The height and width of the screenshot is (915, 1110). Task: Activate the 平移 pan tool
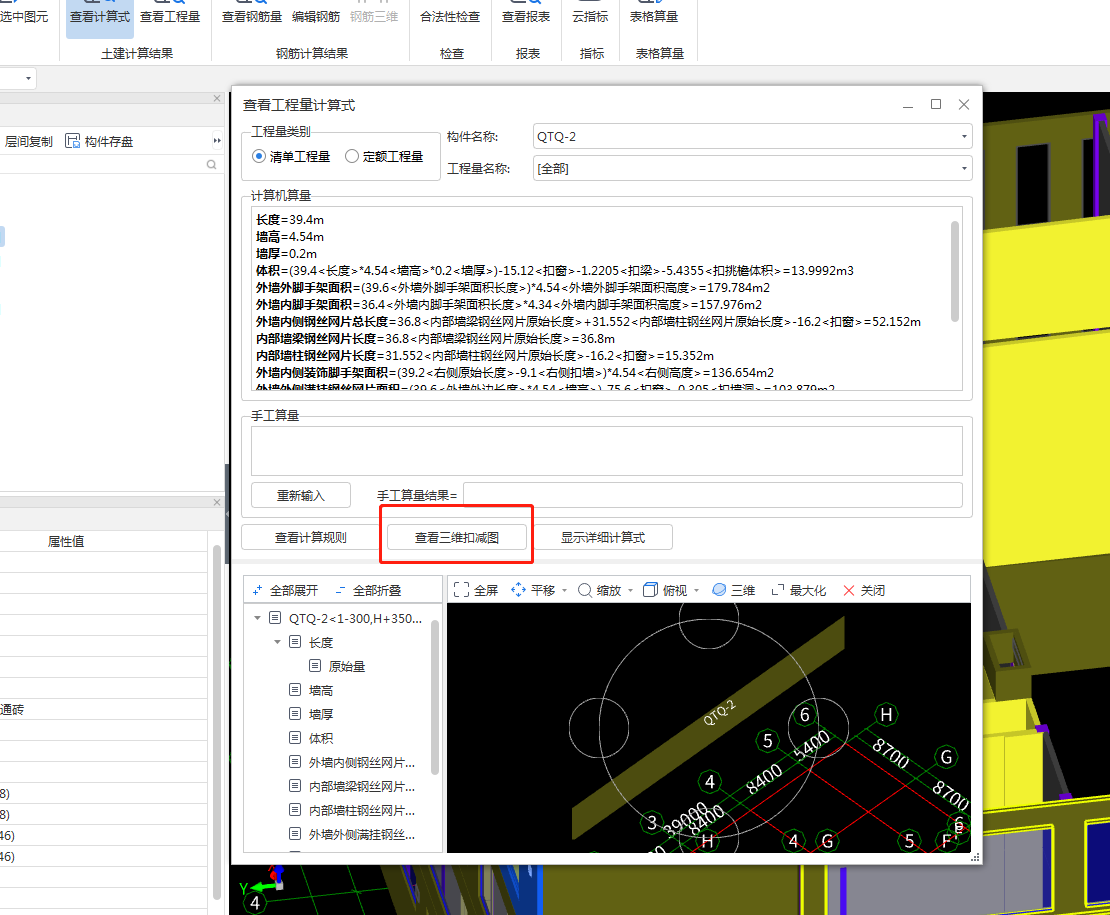533,590
